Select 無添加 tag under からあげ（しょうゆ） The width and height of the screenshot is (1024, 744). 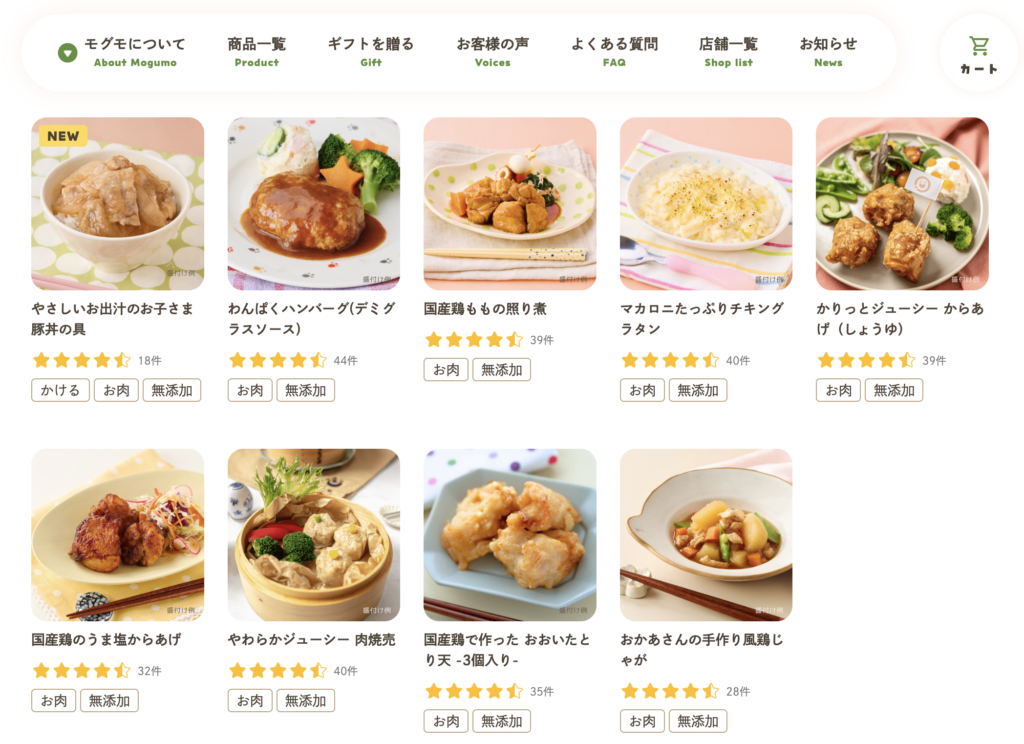pyautogui.click(x=894, y=390)
